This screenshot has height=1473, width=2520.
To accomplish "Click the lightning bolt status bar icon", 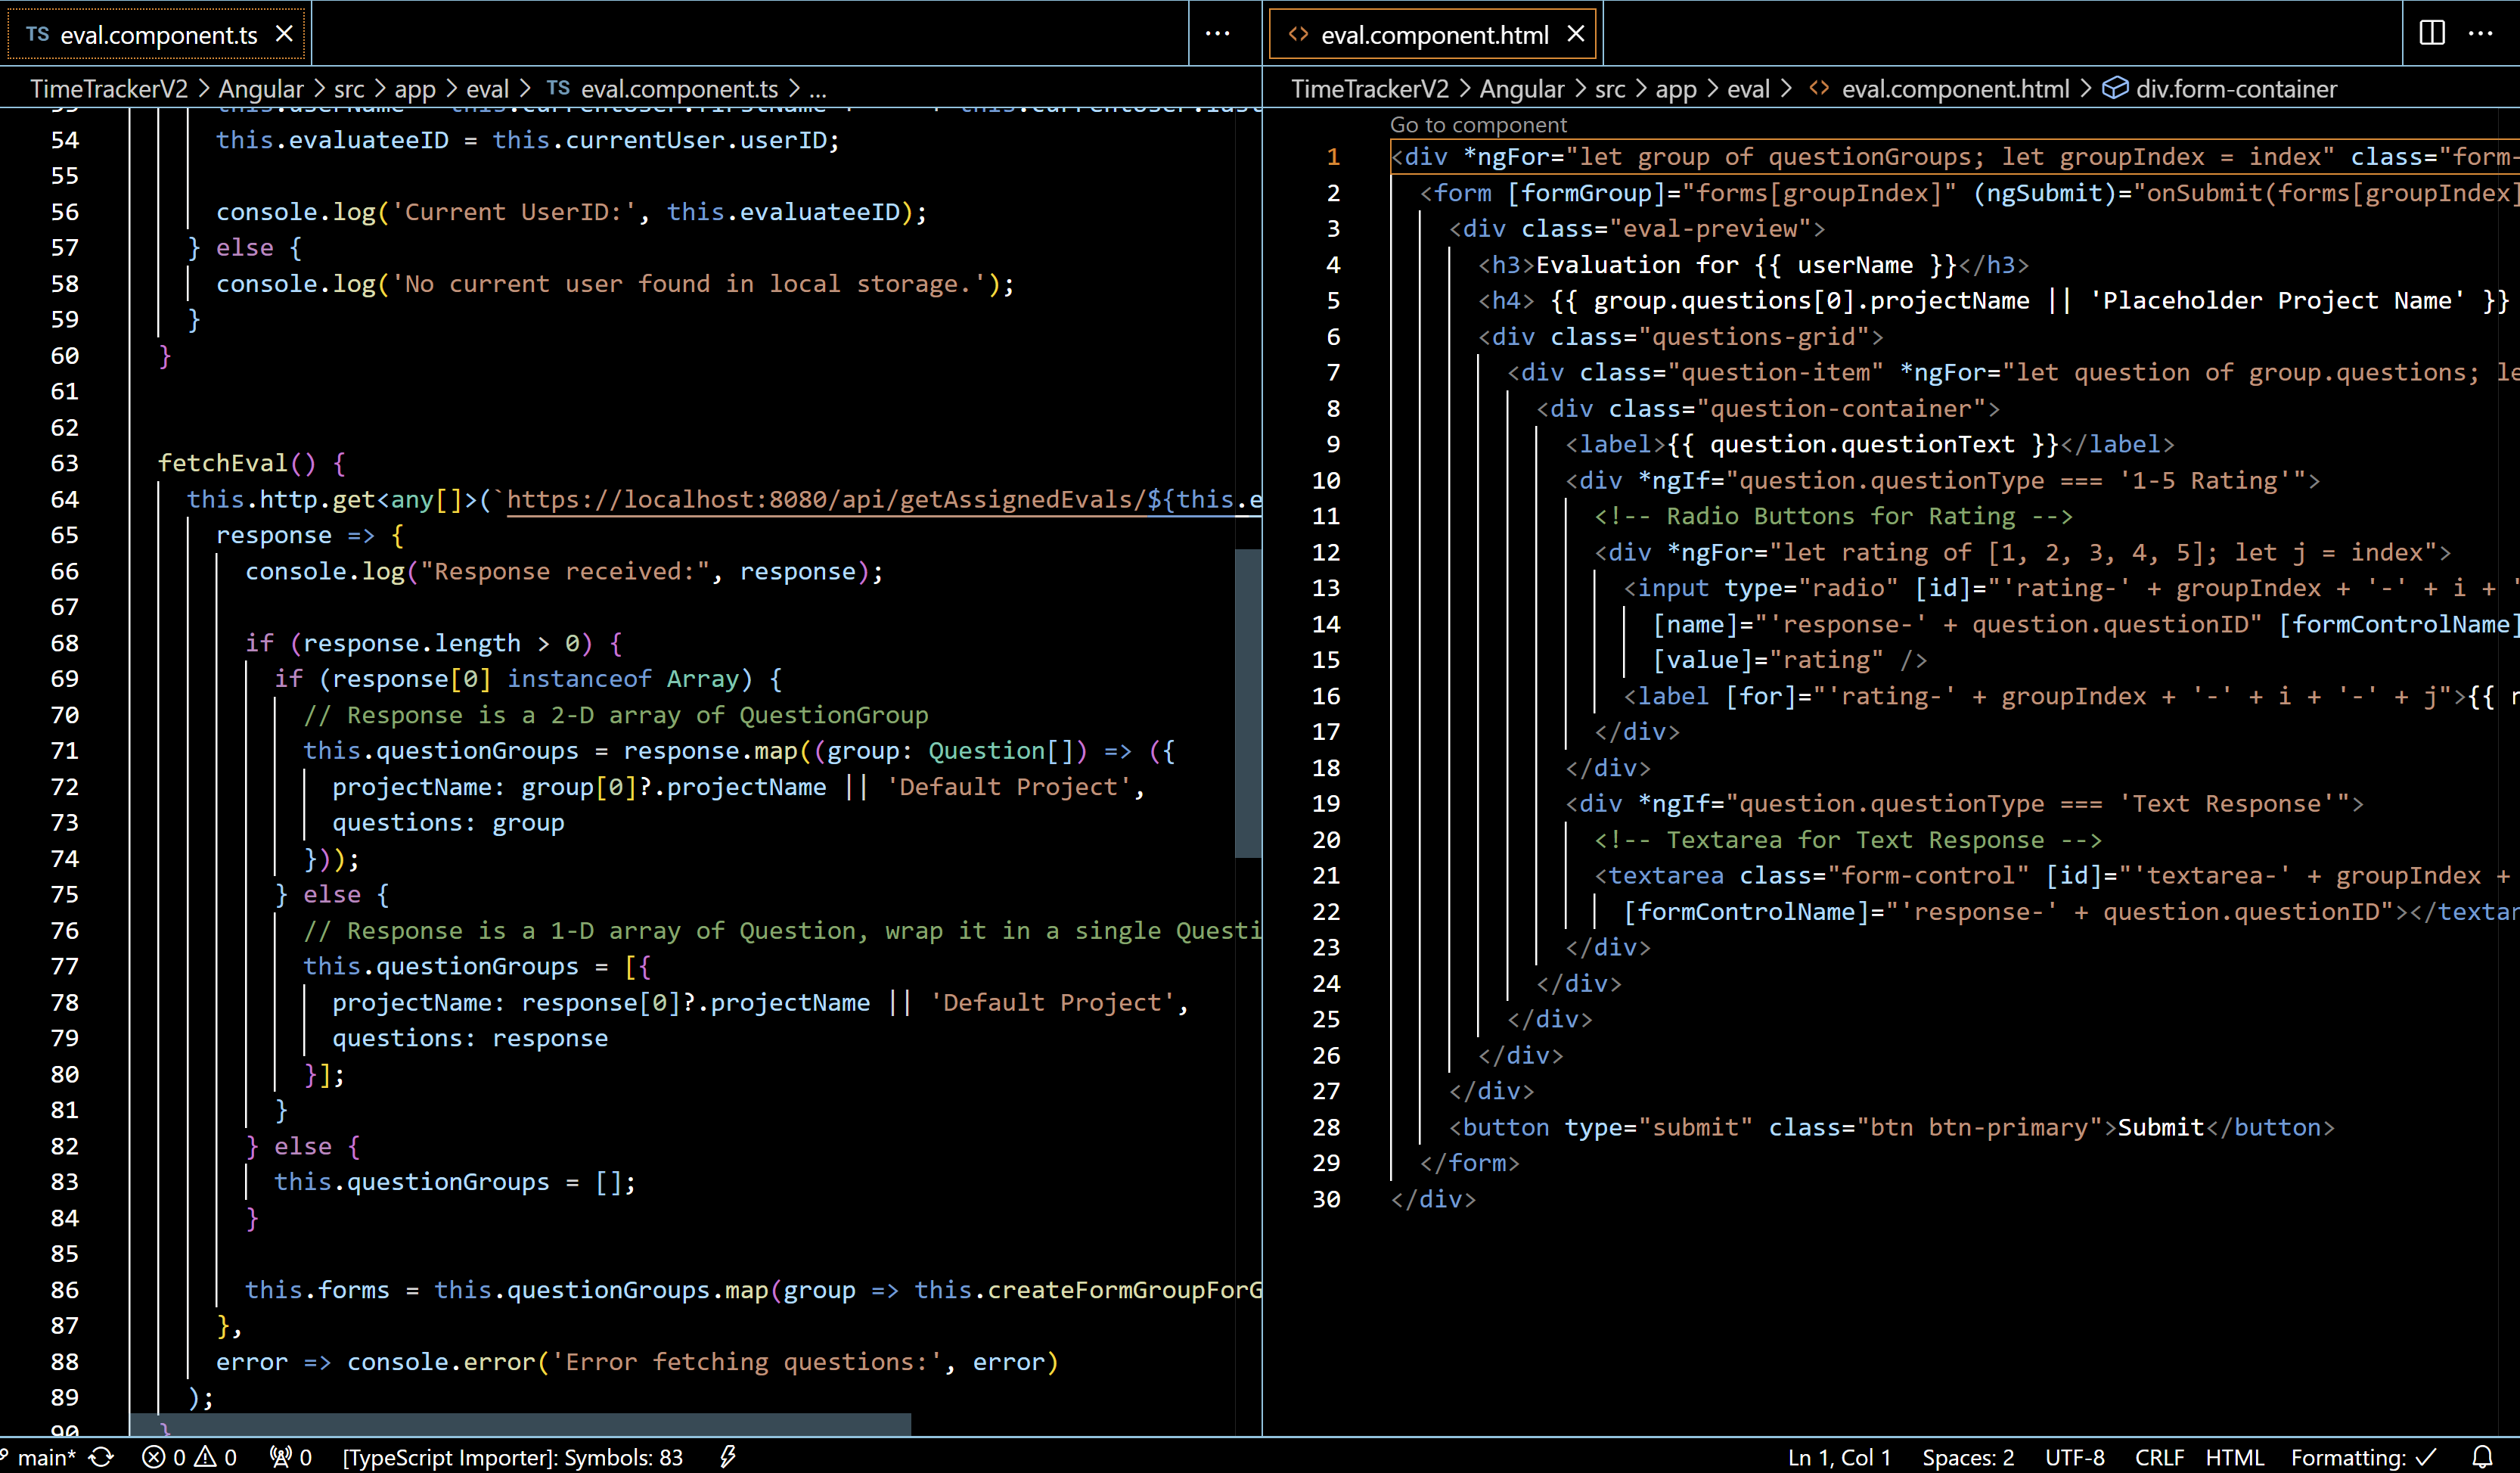I will (x=728, y=1457).
